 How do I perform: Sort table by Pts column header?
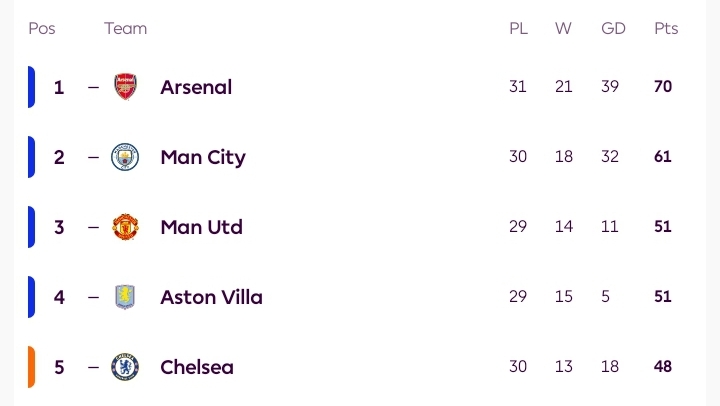[666, 28]
